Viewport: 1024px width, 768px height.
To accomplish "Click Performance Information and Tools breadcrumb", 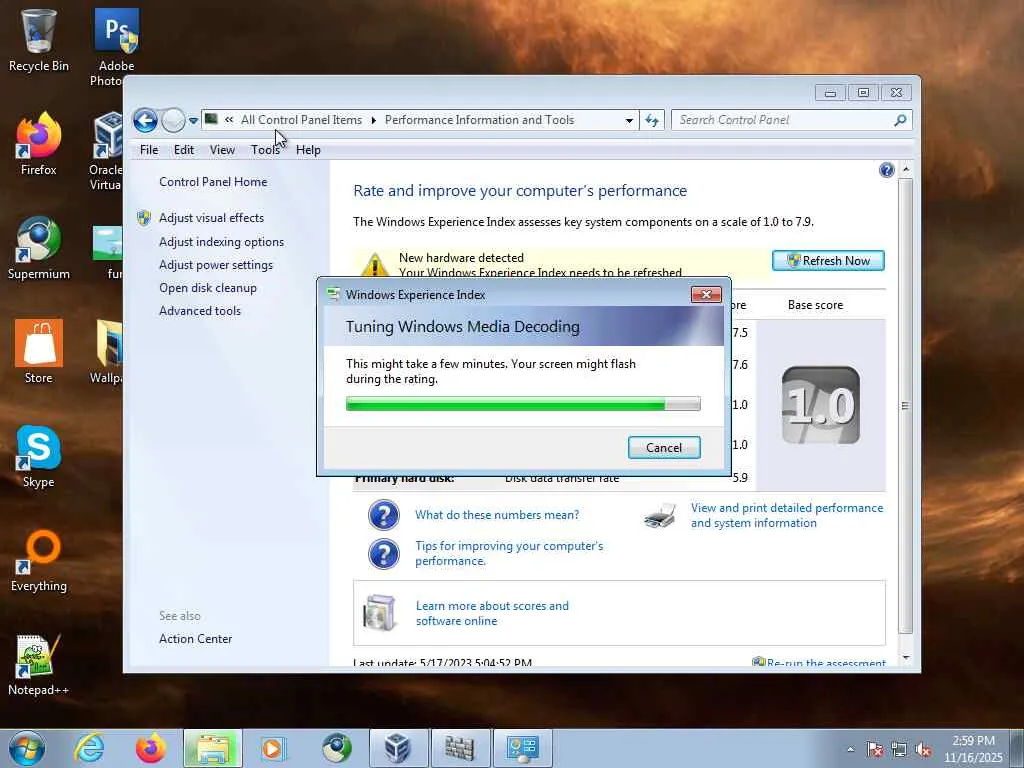I will click(479, 120).
